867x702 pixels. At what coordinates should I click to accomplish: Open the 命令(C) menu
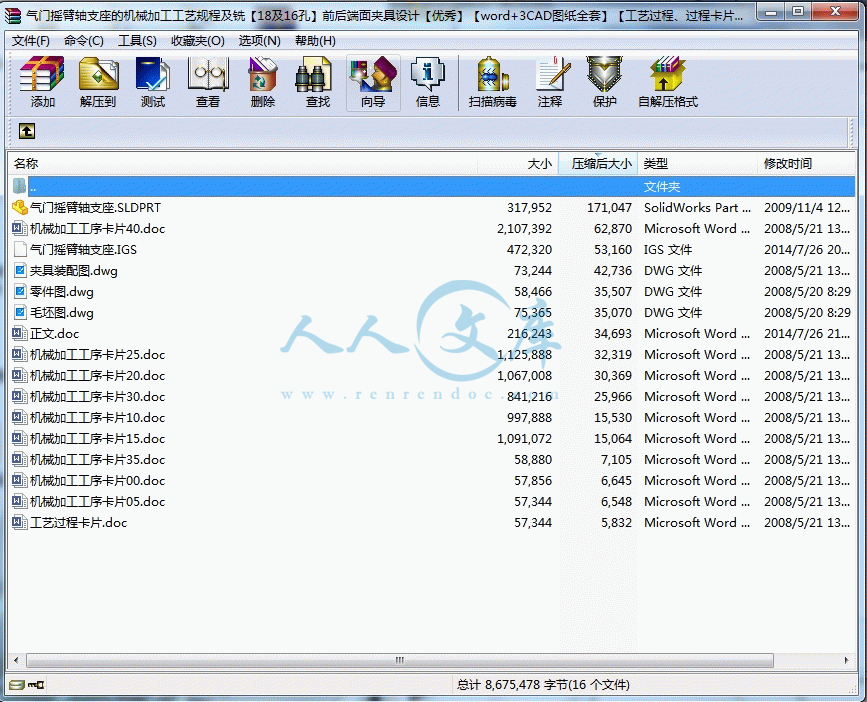tap(83, 41)
